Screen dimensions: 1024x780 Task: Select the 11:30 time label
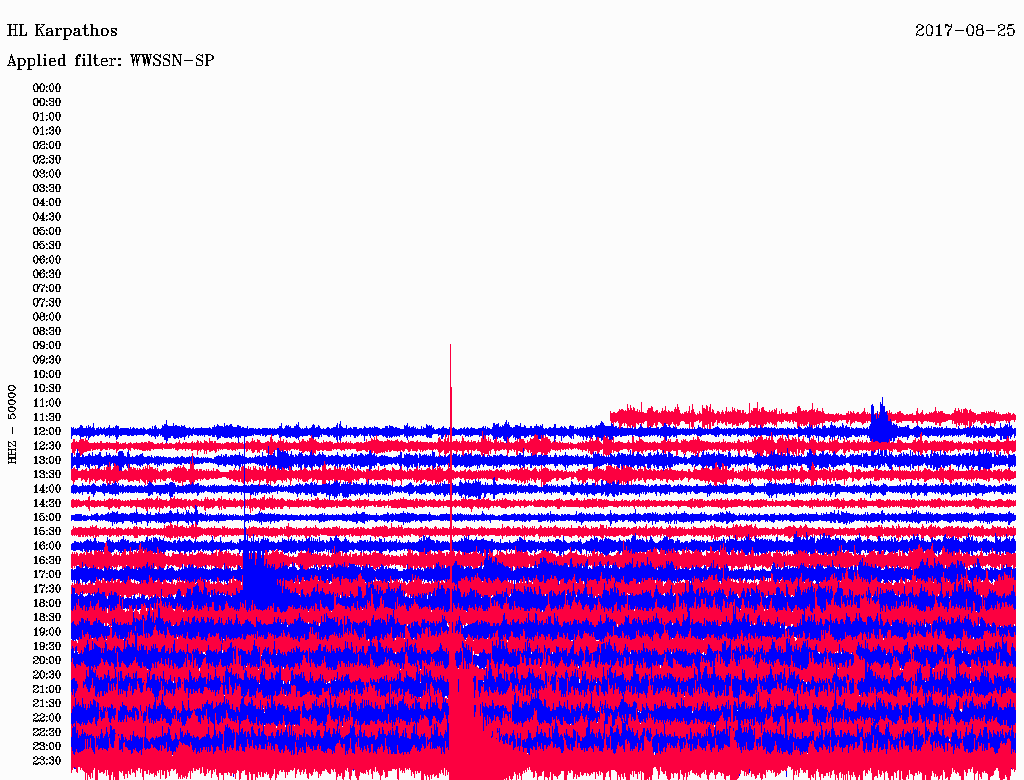(x=47, y=417)
